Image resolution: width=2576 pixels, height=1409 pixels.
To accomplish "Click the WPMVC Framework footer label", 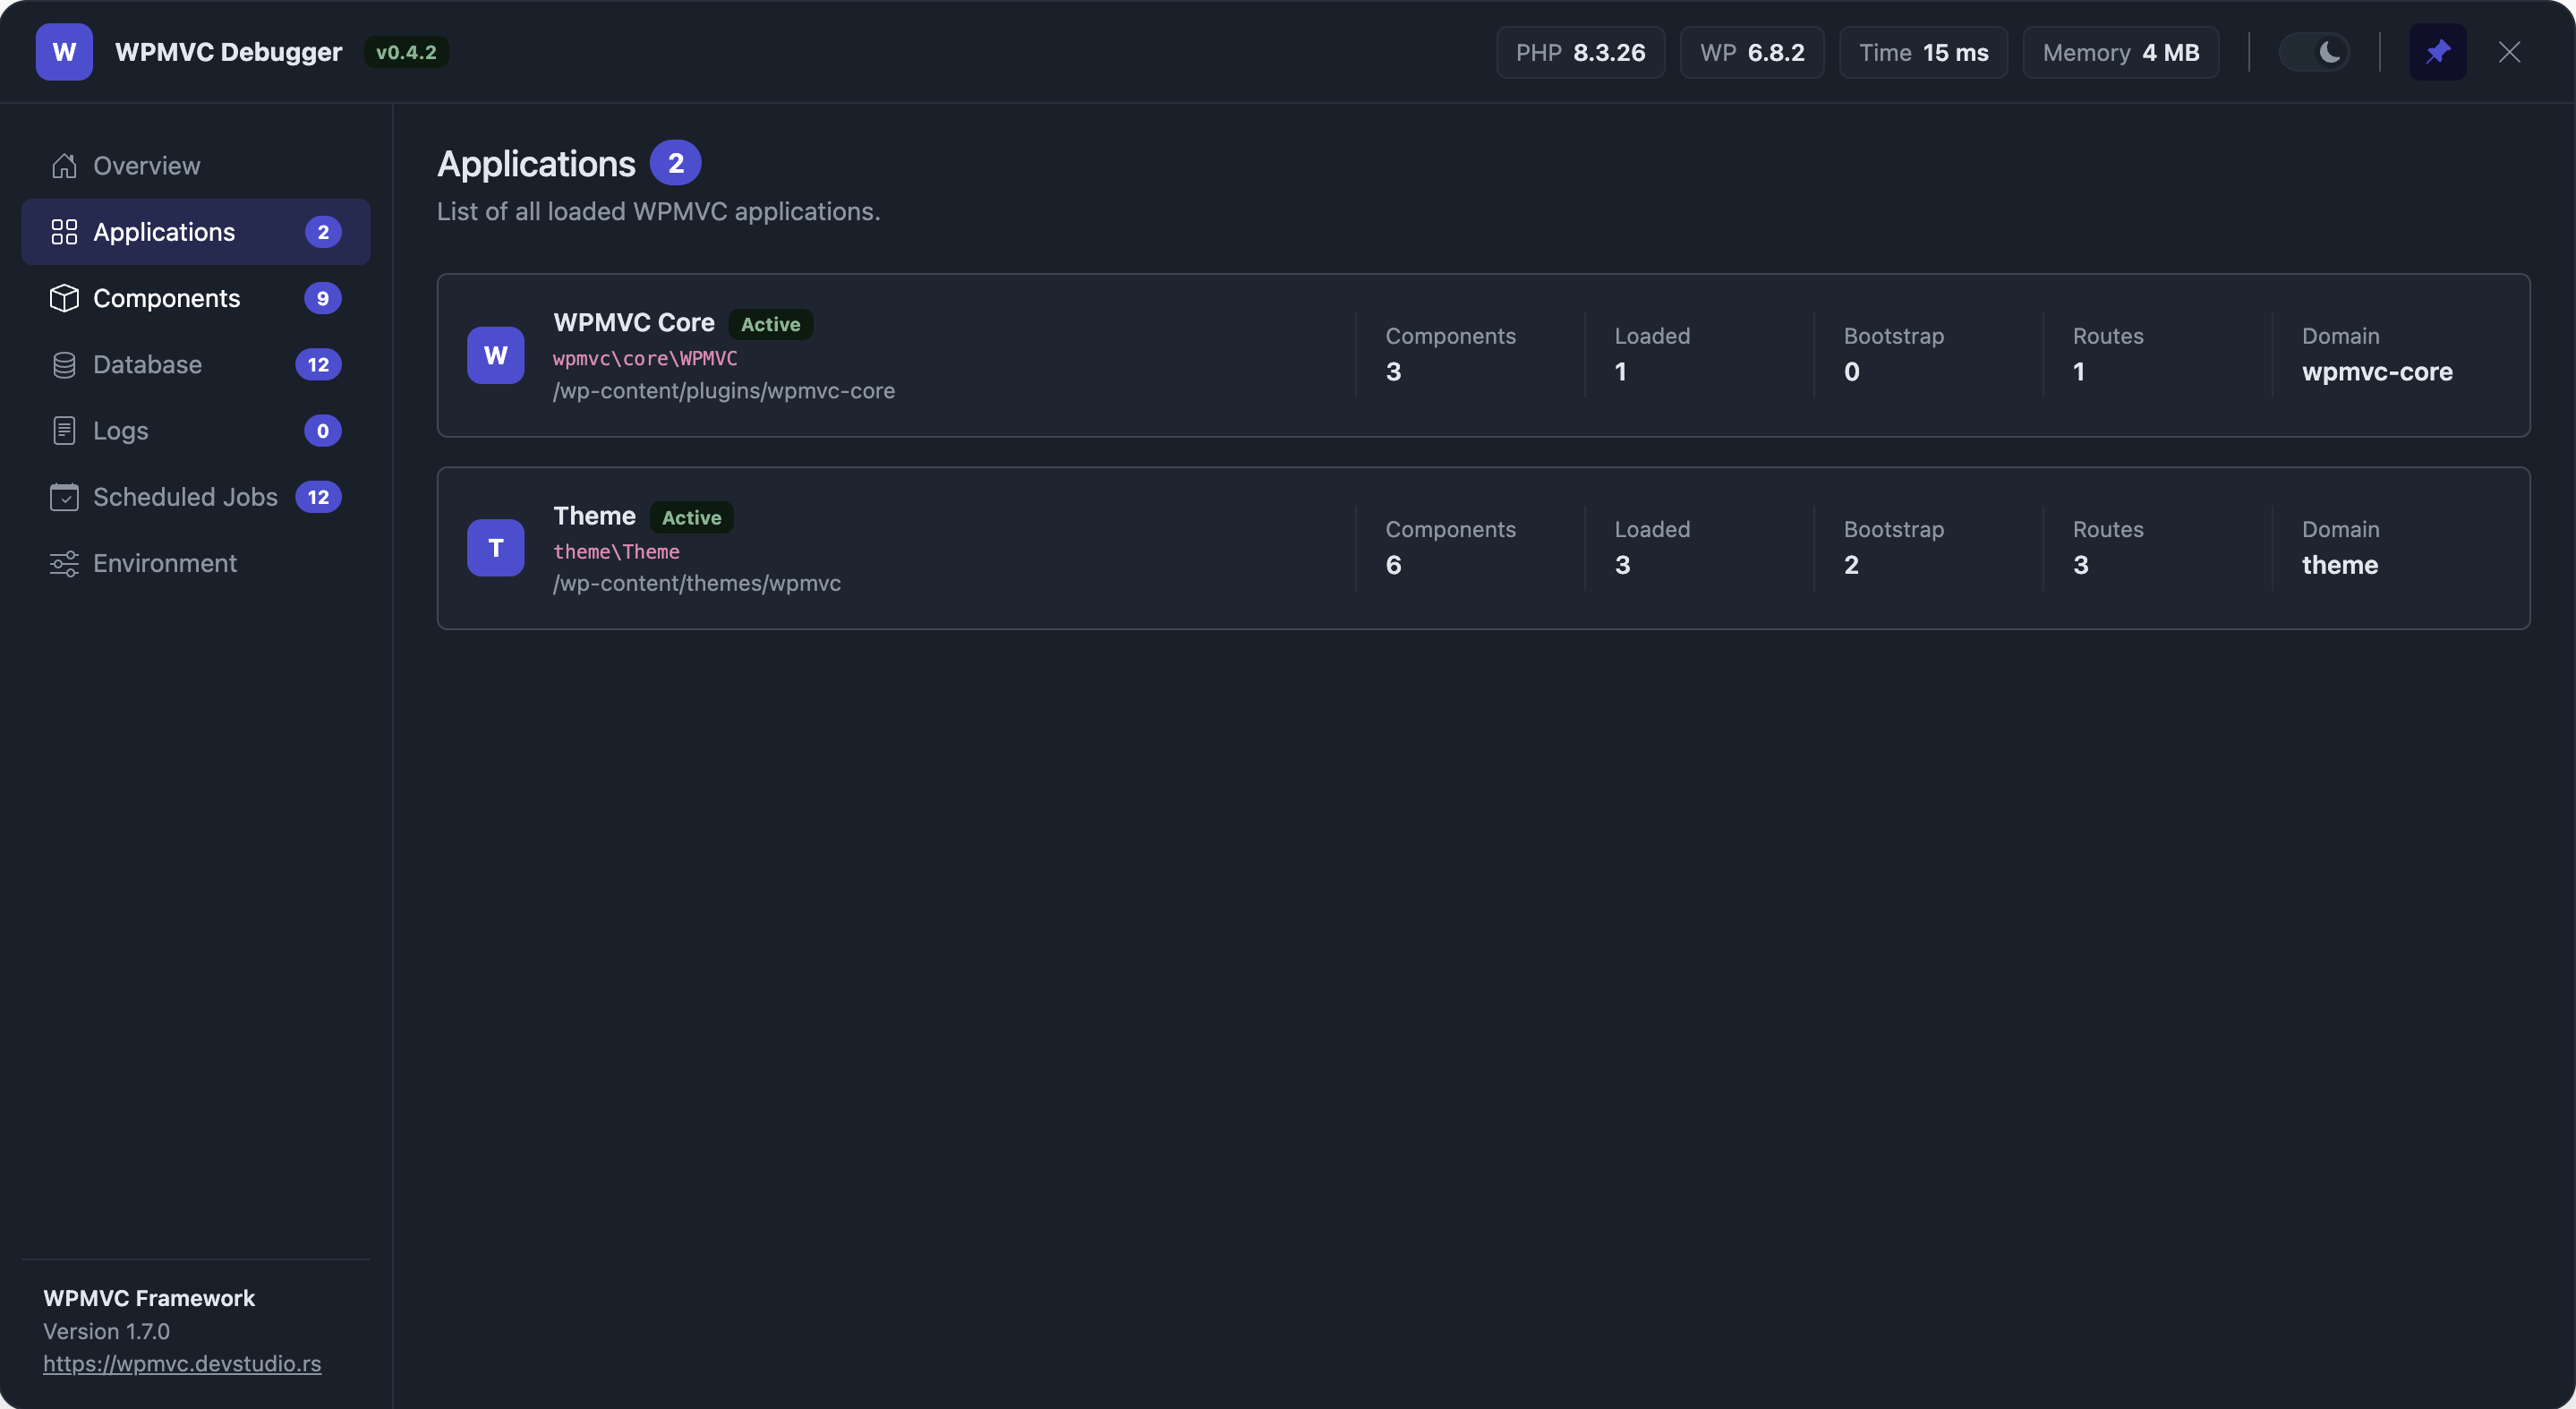I will [x=149, y=1298].
